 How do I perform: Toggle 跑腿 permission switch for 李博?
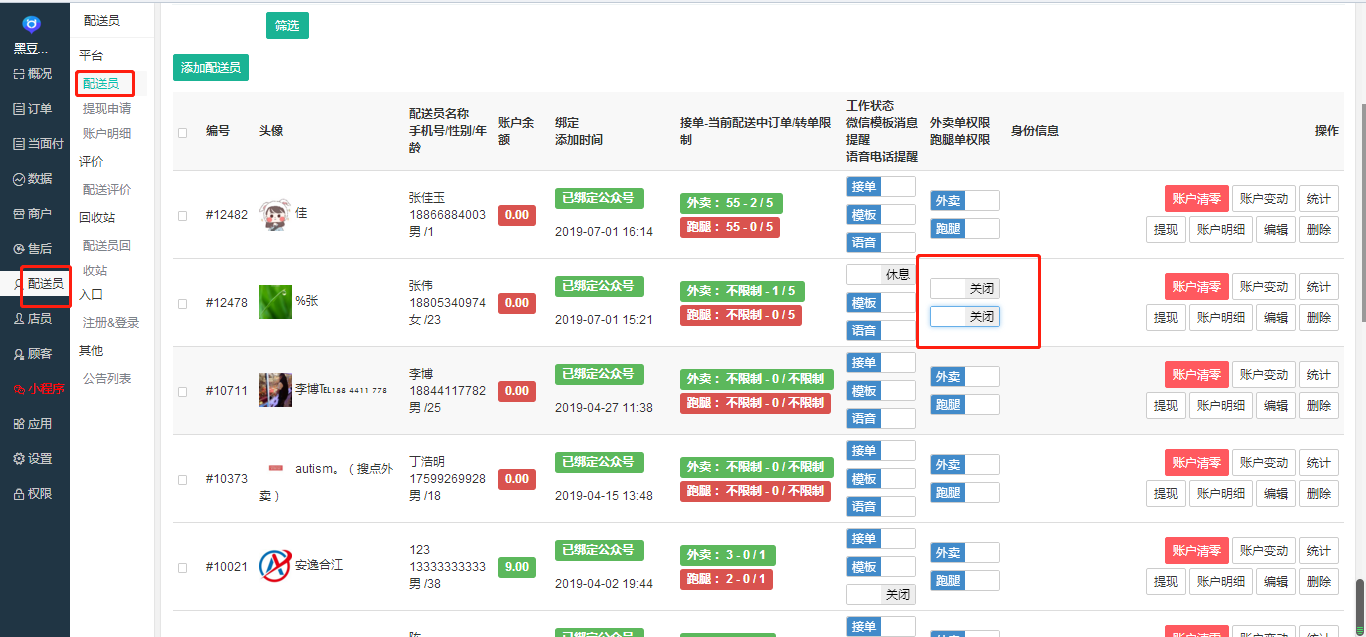coord(965,405)
